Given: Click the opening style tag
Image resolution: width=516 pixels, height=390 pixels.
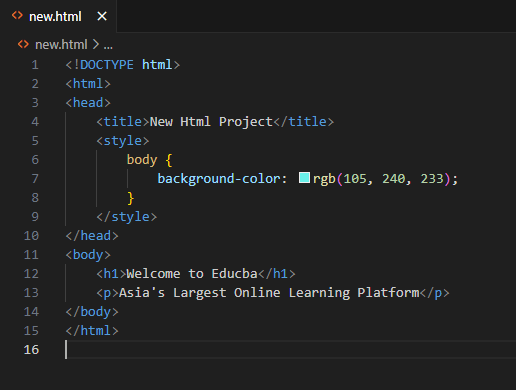Looking at the screenshot, I should pyautogui.click(x=123, y=141).
